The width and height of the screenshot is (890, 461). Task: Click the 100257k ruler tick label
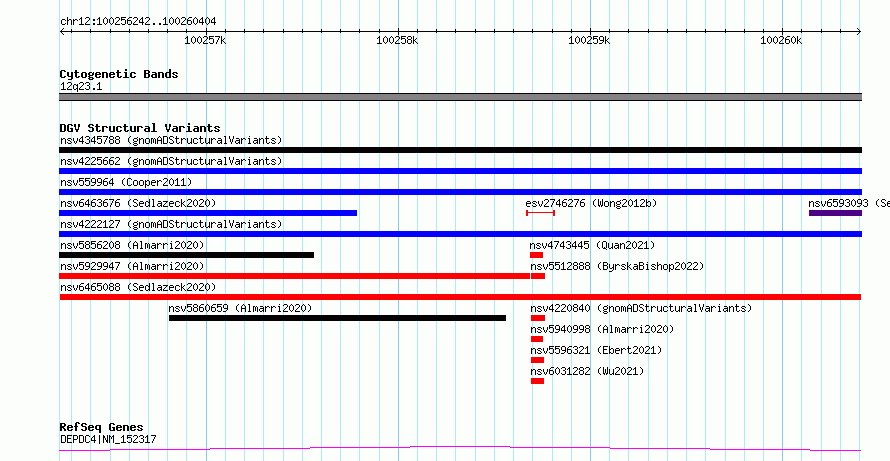coord(205,40)
